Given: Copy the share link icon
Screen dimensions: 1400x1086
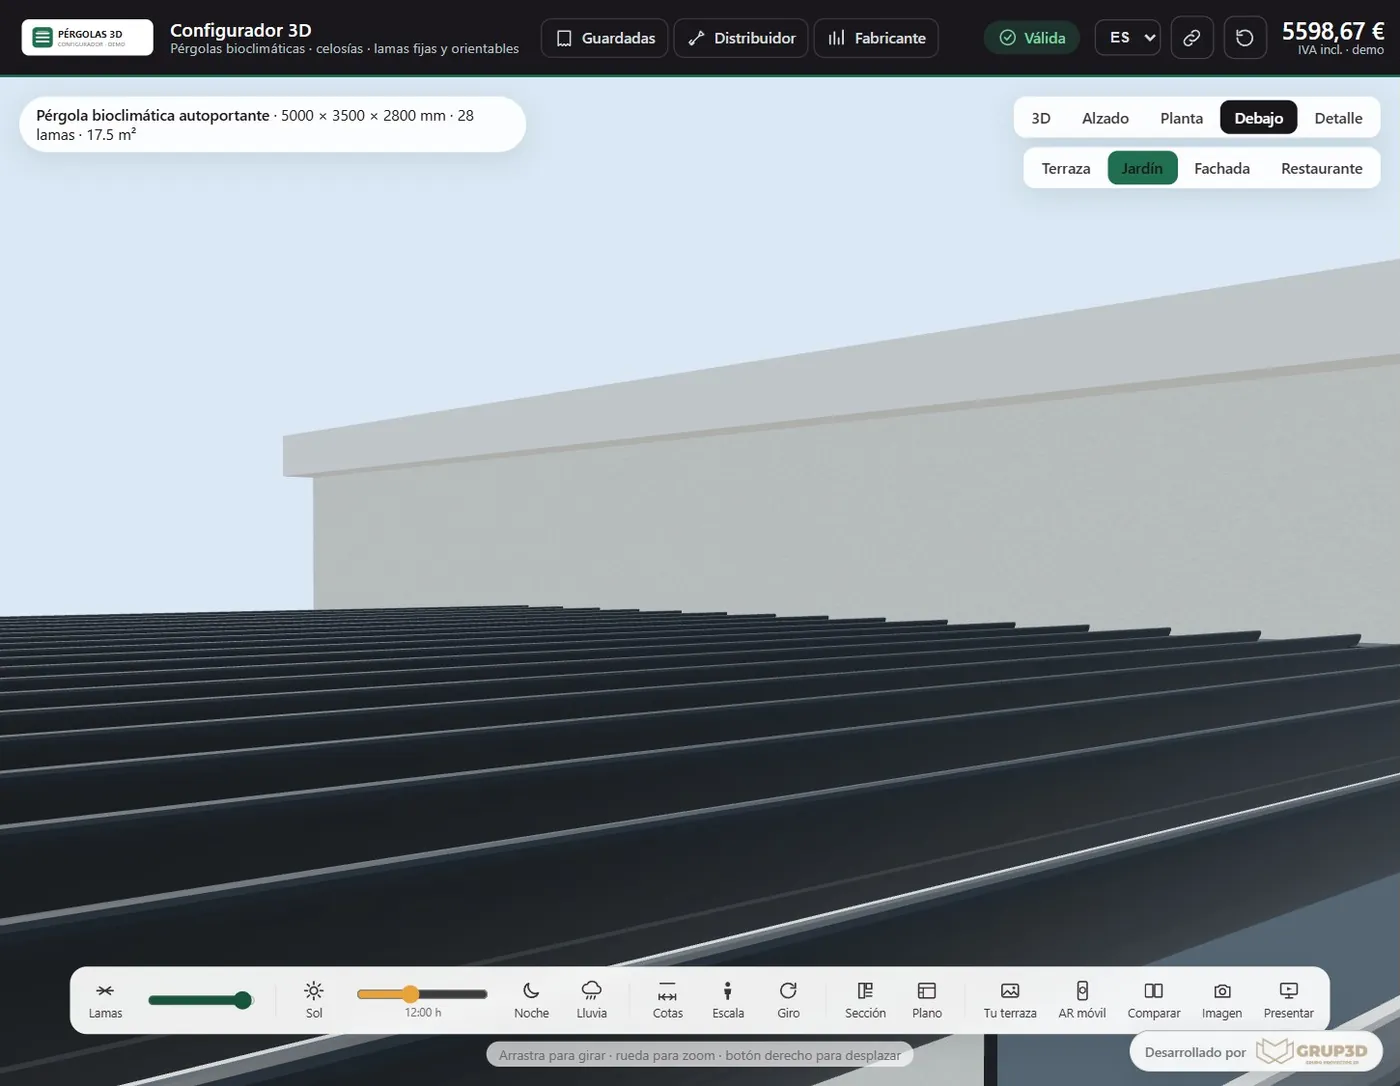Looking at the screenshot, I should (x=1192, y=38).
